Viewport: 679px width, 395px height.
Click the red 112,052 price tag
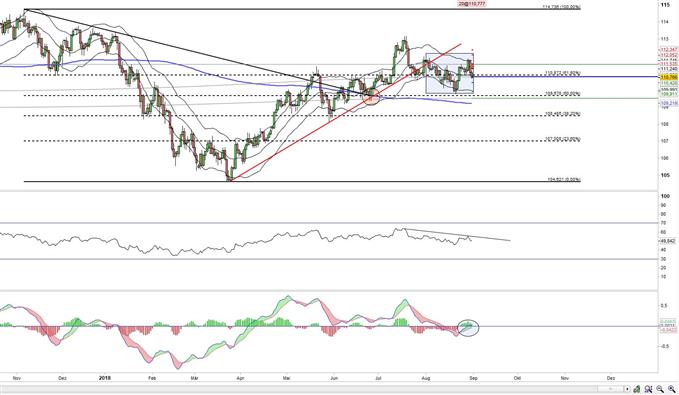click(668, 55)
